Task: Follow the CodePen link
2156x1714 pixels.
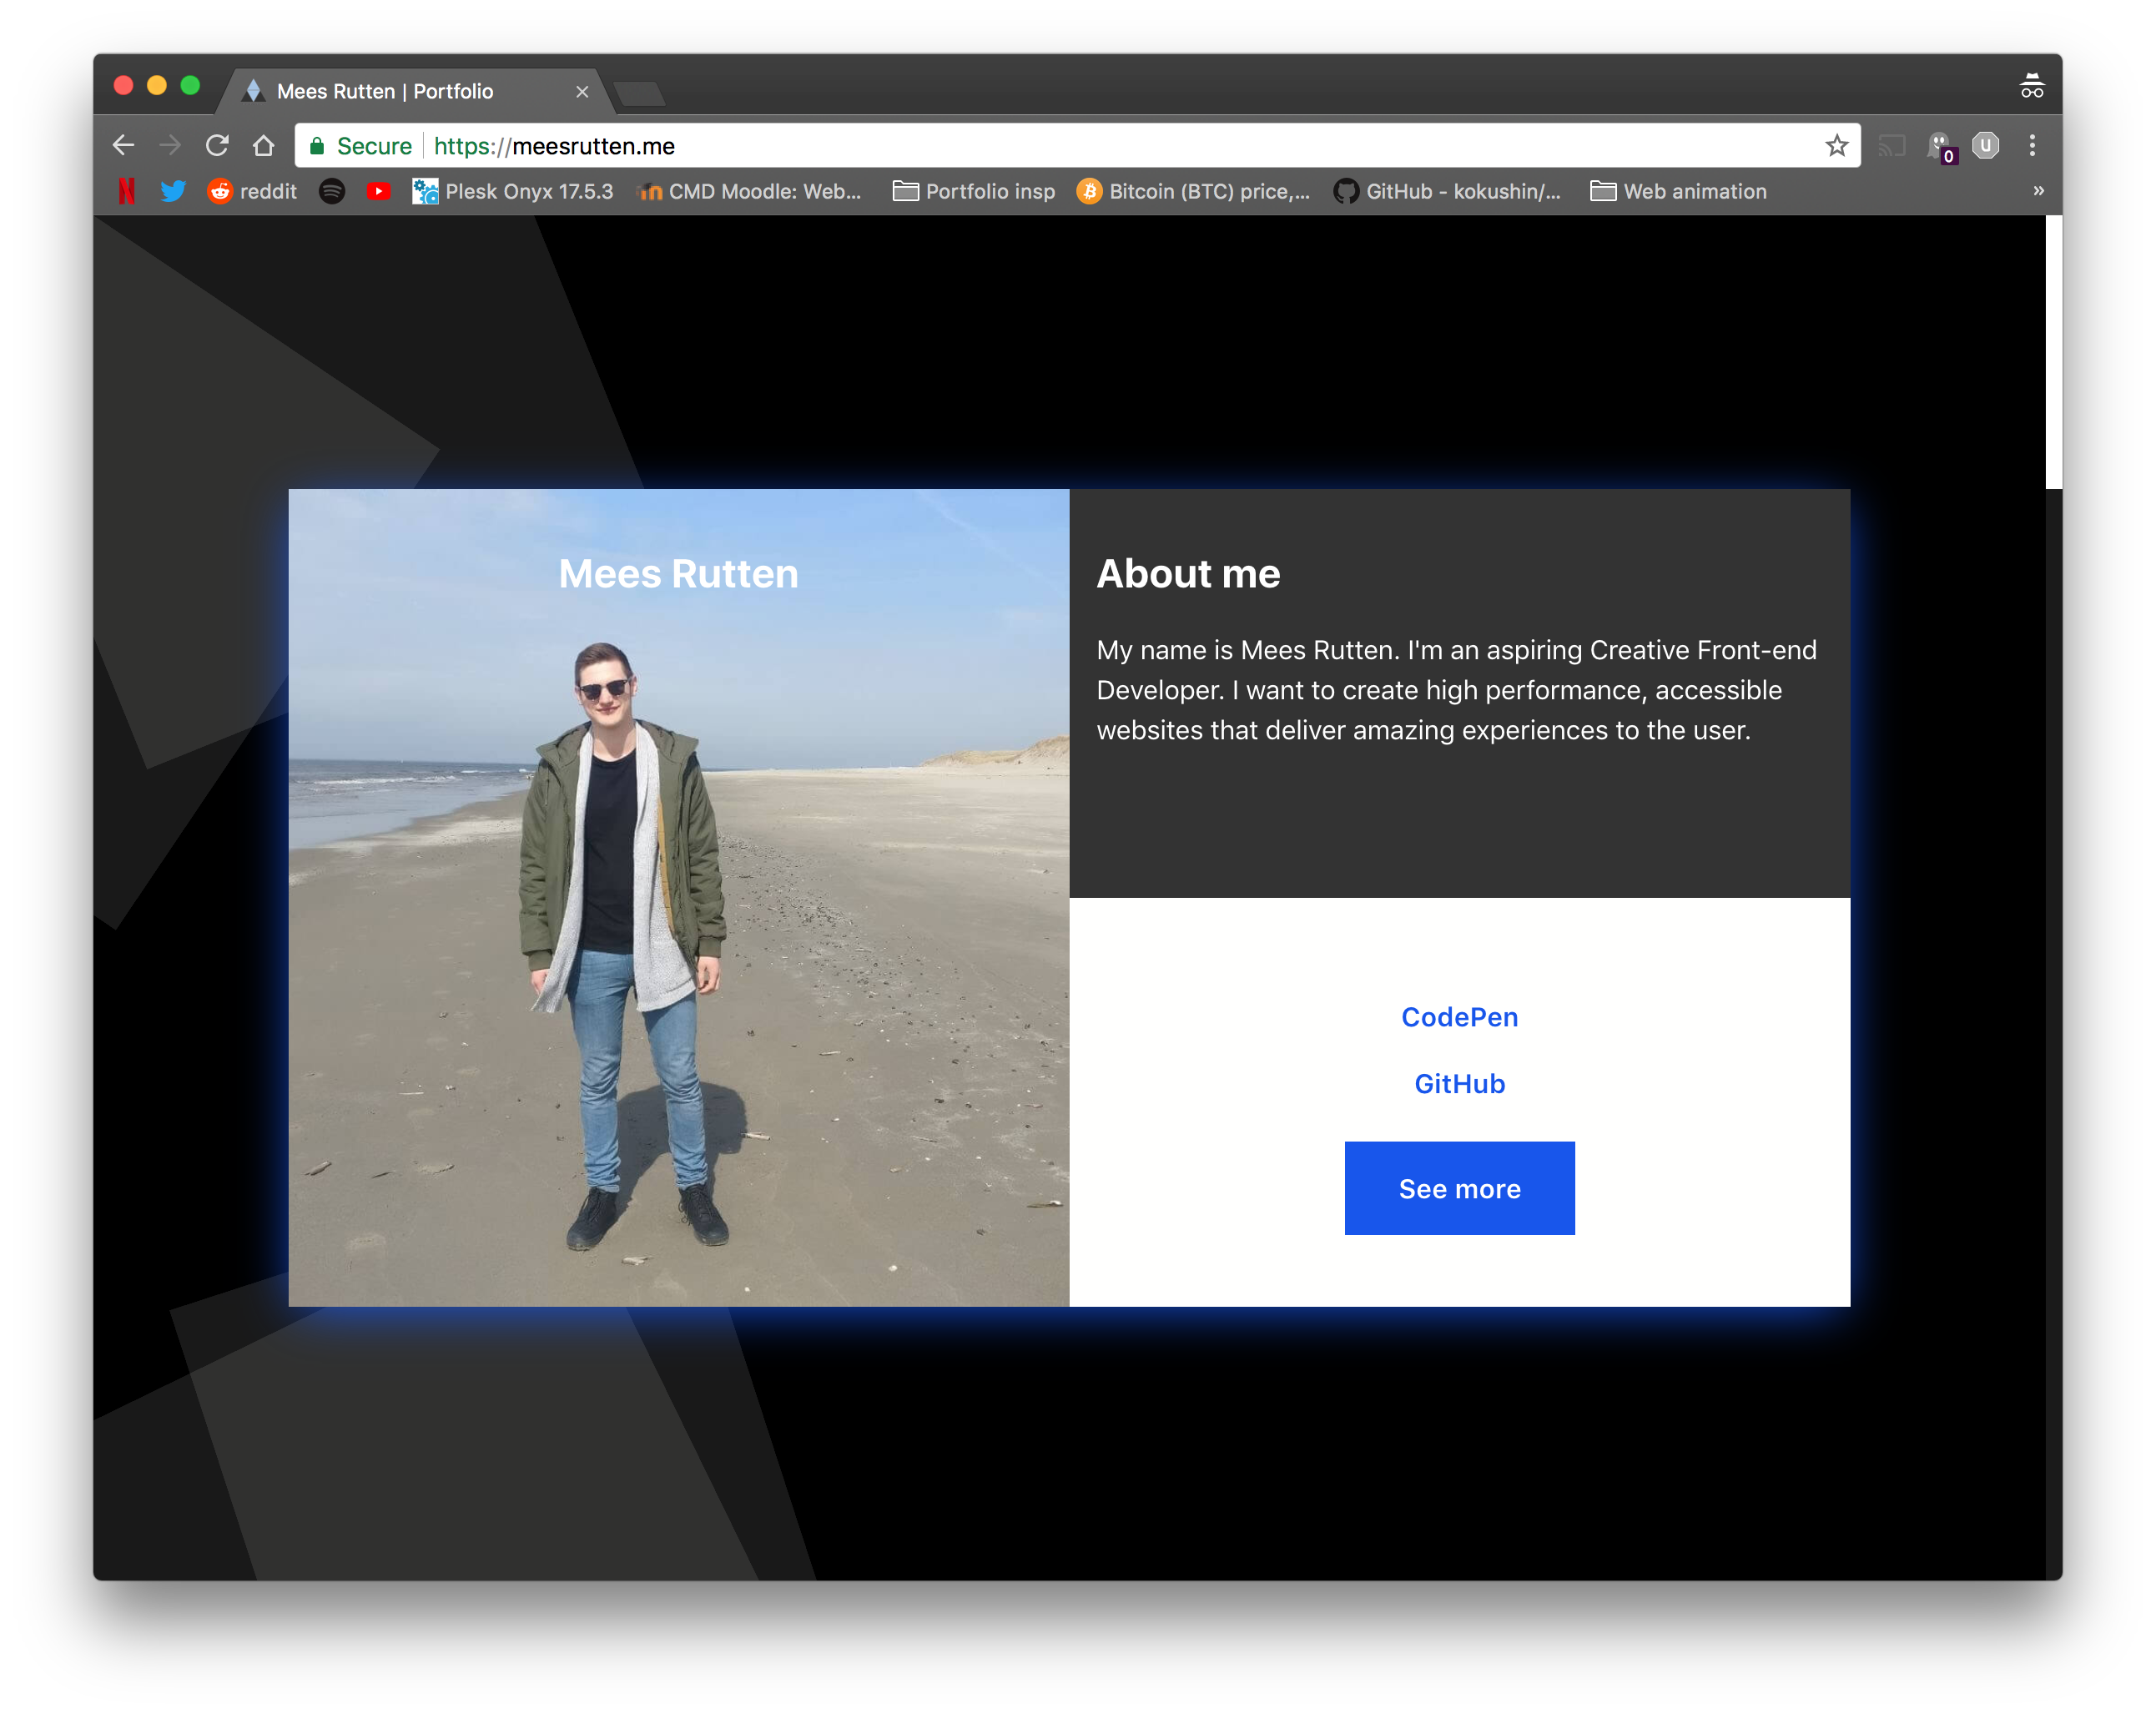Action: [1459, 1017]
